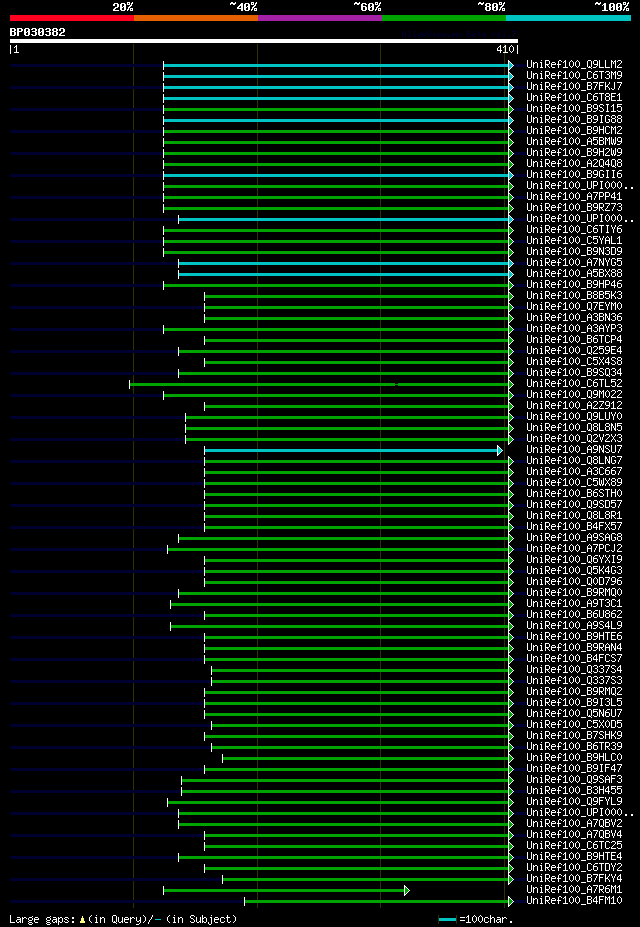
Task: Select label UniRef100_A7PP41
Action: [574, 196]
